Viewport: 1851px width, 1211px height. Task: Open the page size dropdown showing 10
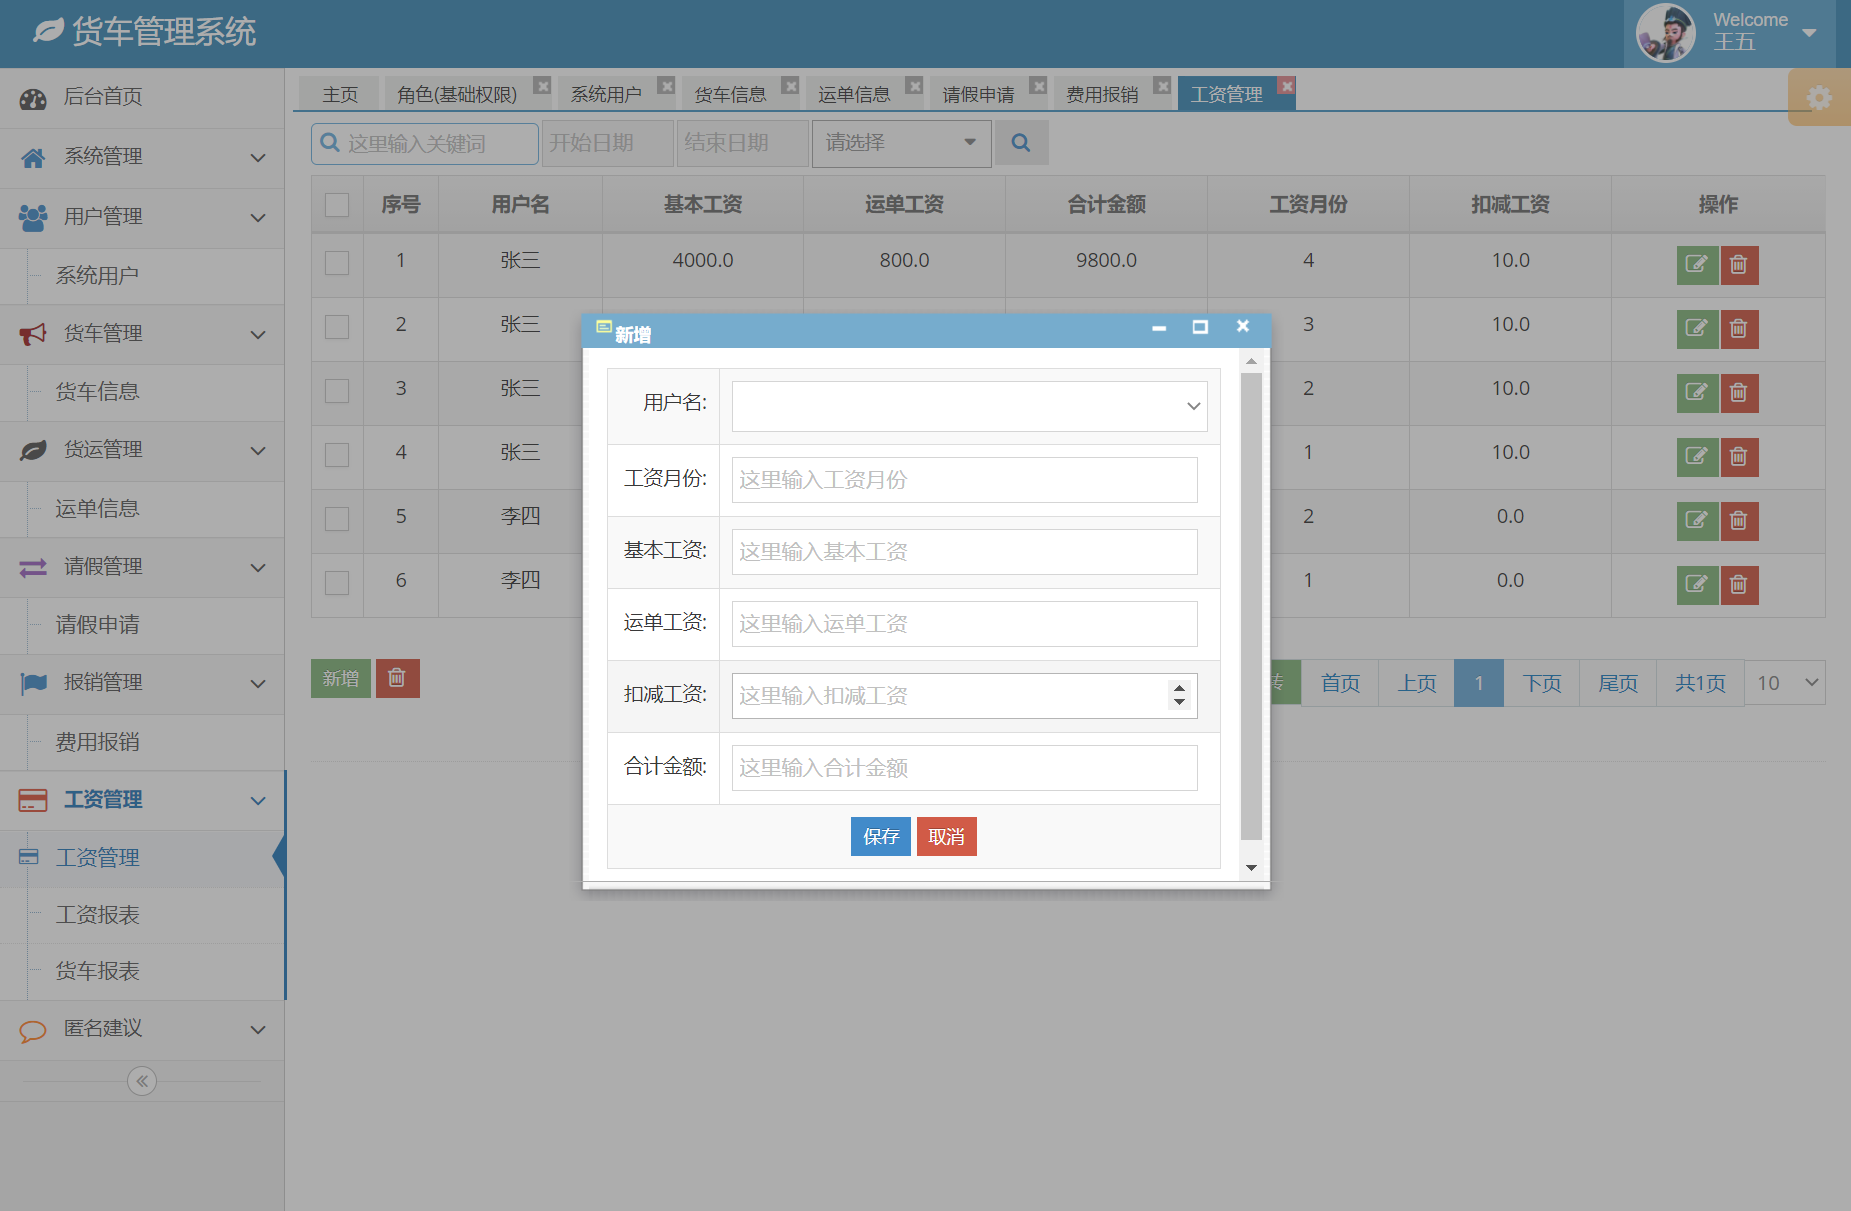pos(1784,682)
